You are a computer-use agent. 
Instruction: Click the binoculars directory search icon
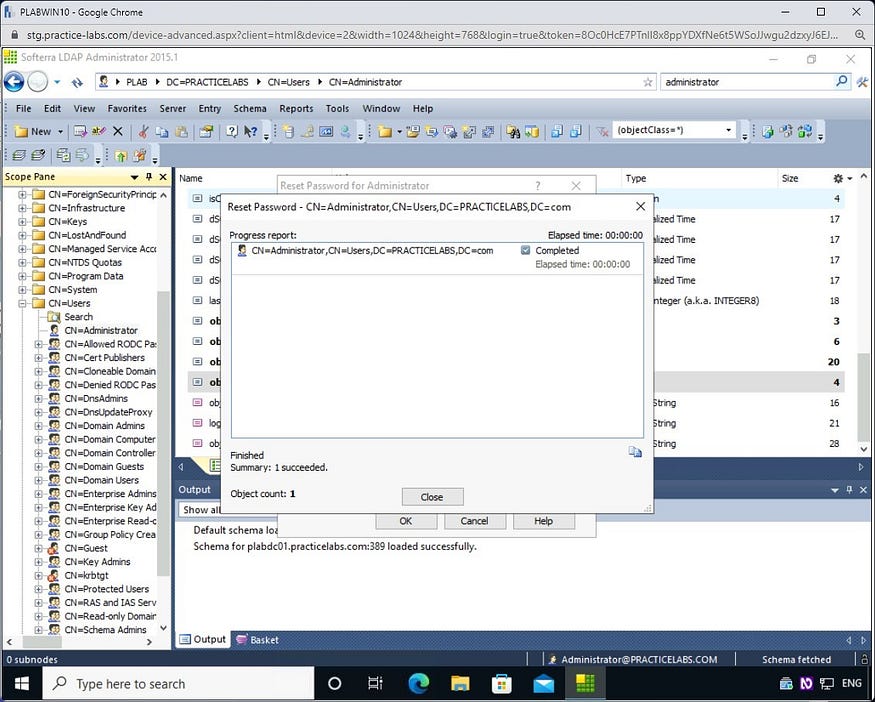tap(513, 131)
